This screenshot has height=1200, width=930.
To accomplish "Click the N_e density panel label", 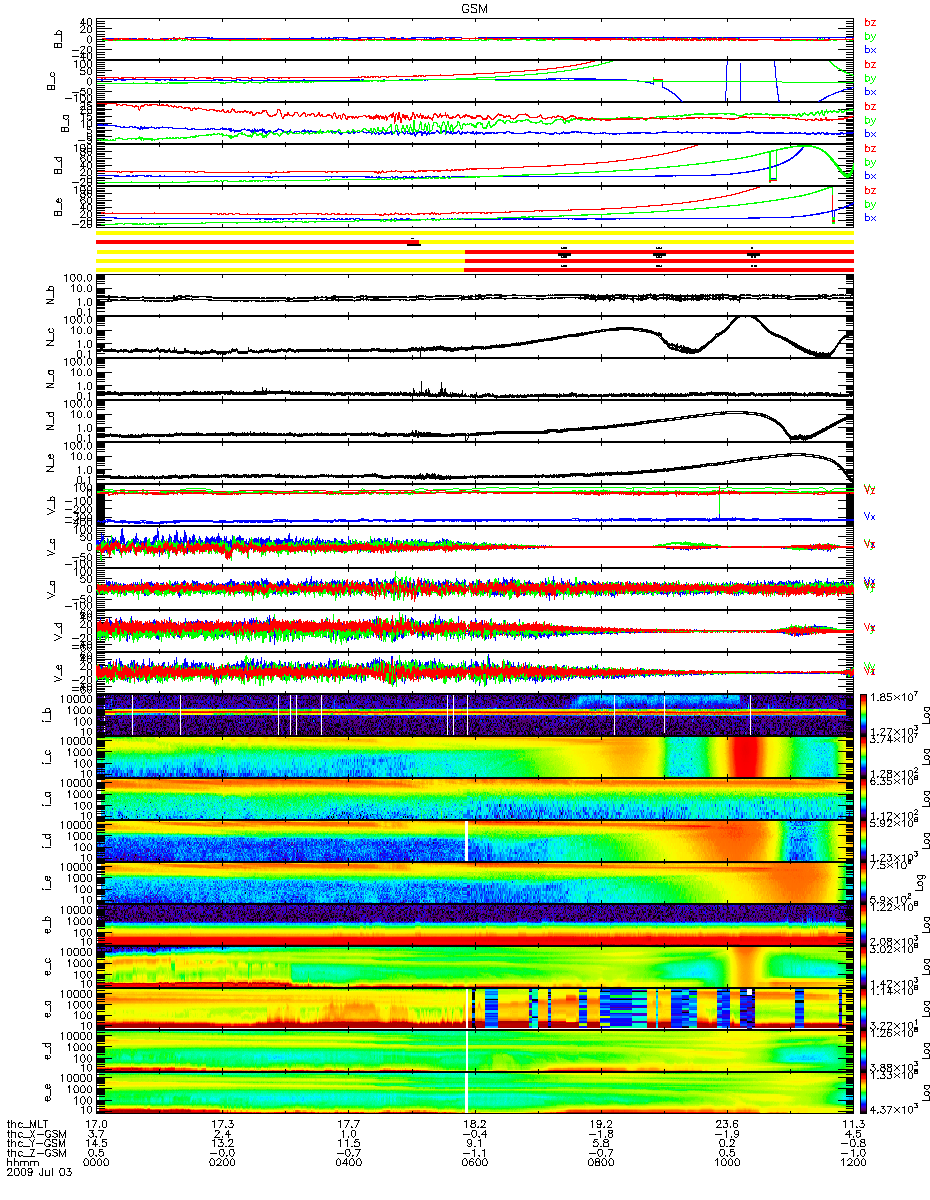I will point(50,463).
